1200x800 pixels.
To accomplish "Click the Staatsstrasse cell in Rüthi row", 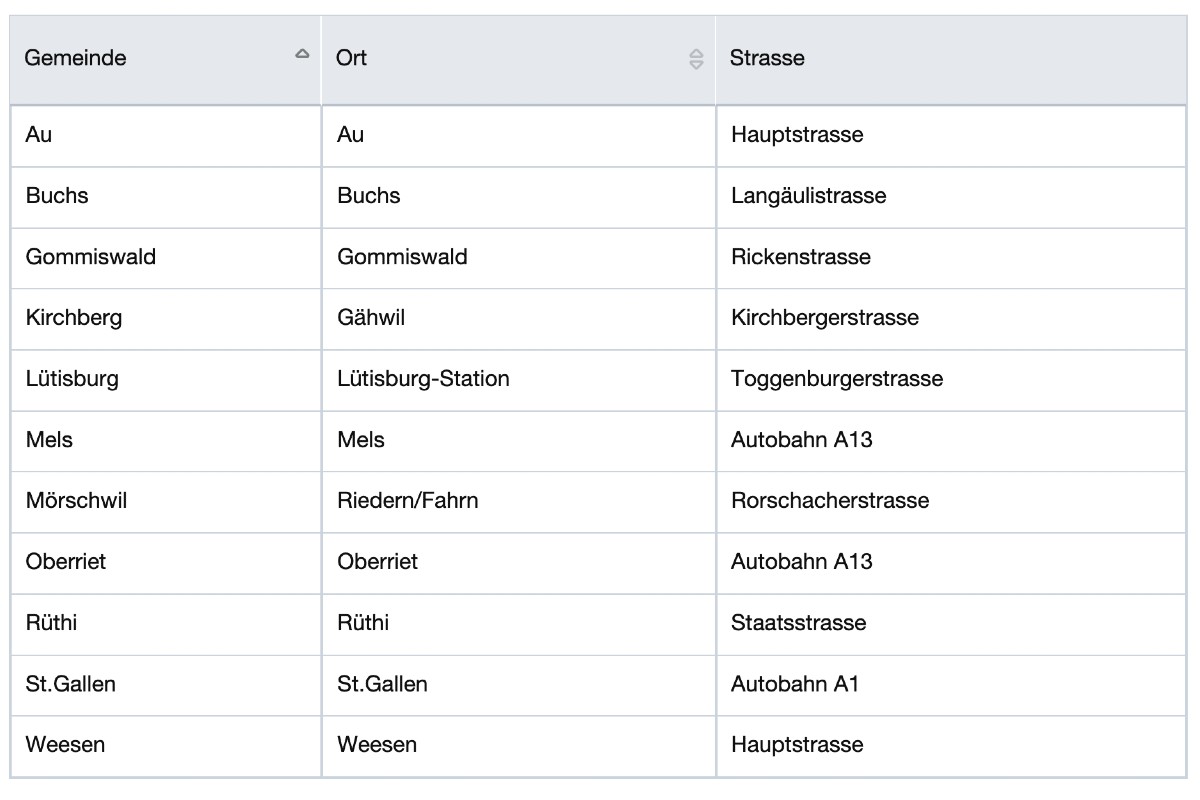I will (798, 623).
